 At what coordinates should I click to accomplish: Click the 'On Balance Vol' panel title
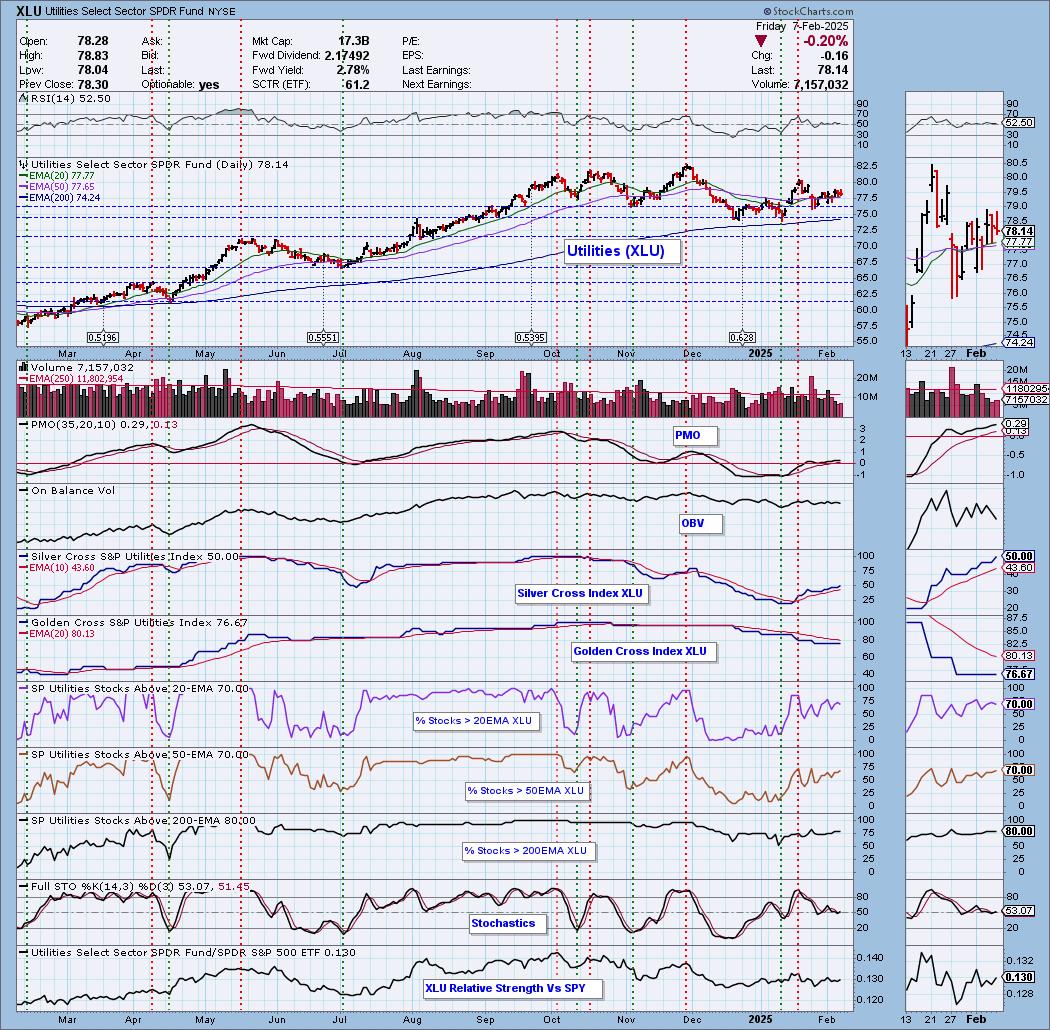[x=73, y=491]
